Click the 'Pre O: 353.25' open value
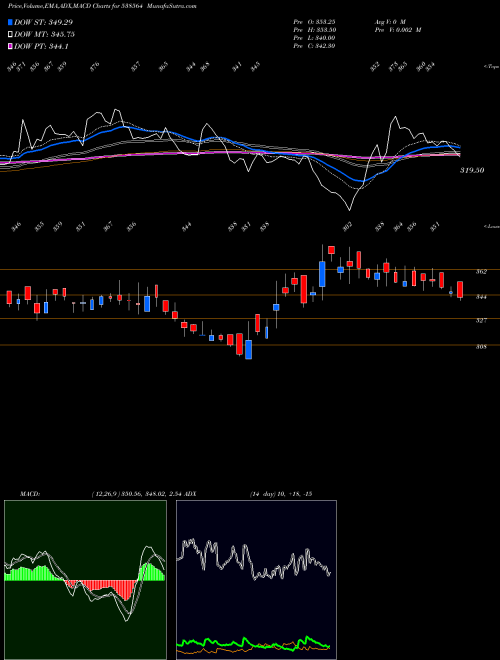This screenshot has height=660, width=500. (314, 21)
